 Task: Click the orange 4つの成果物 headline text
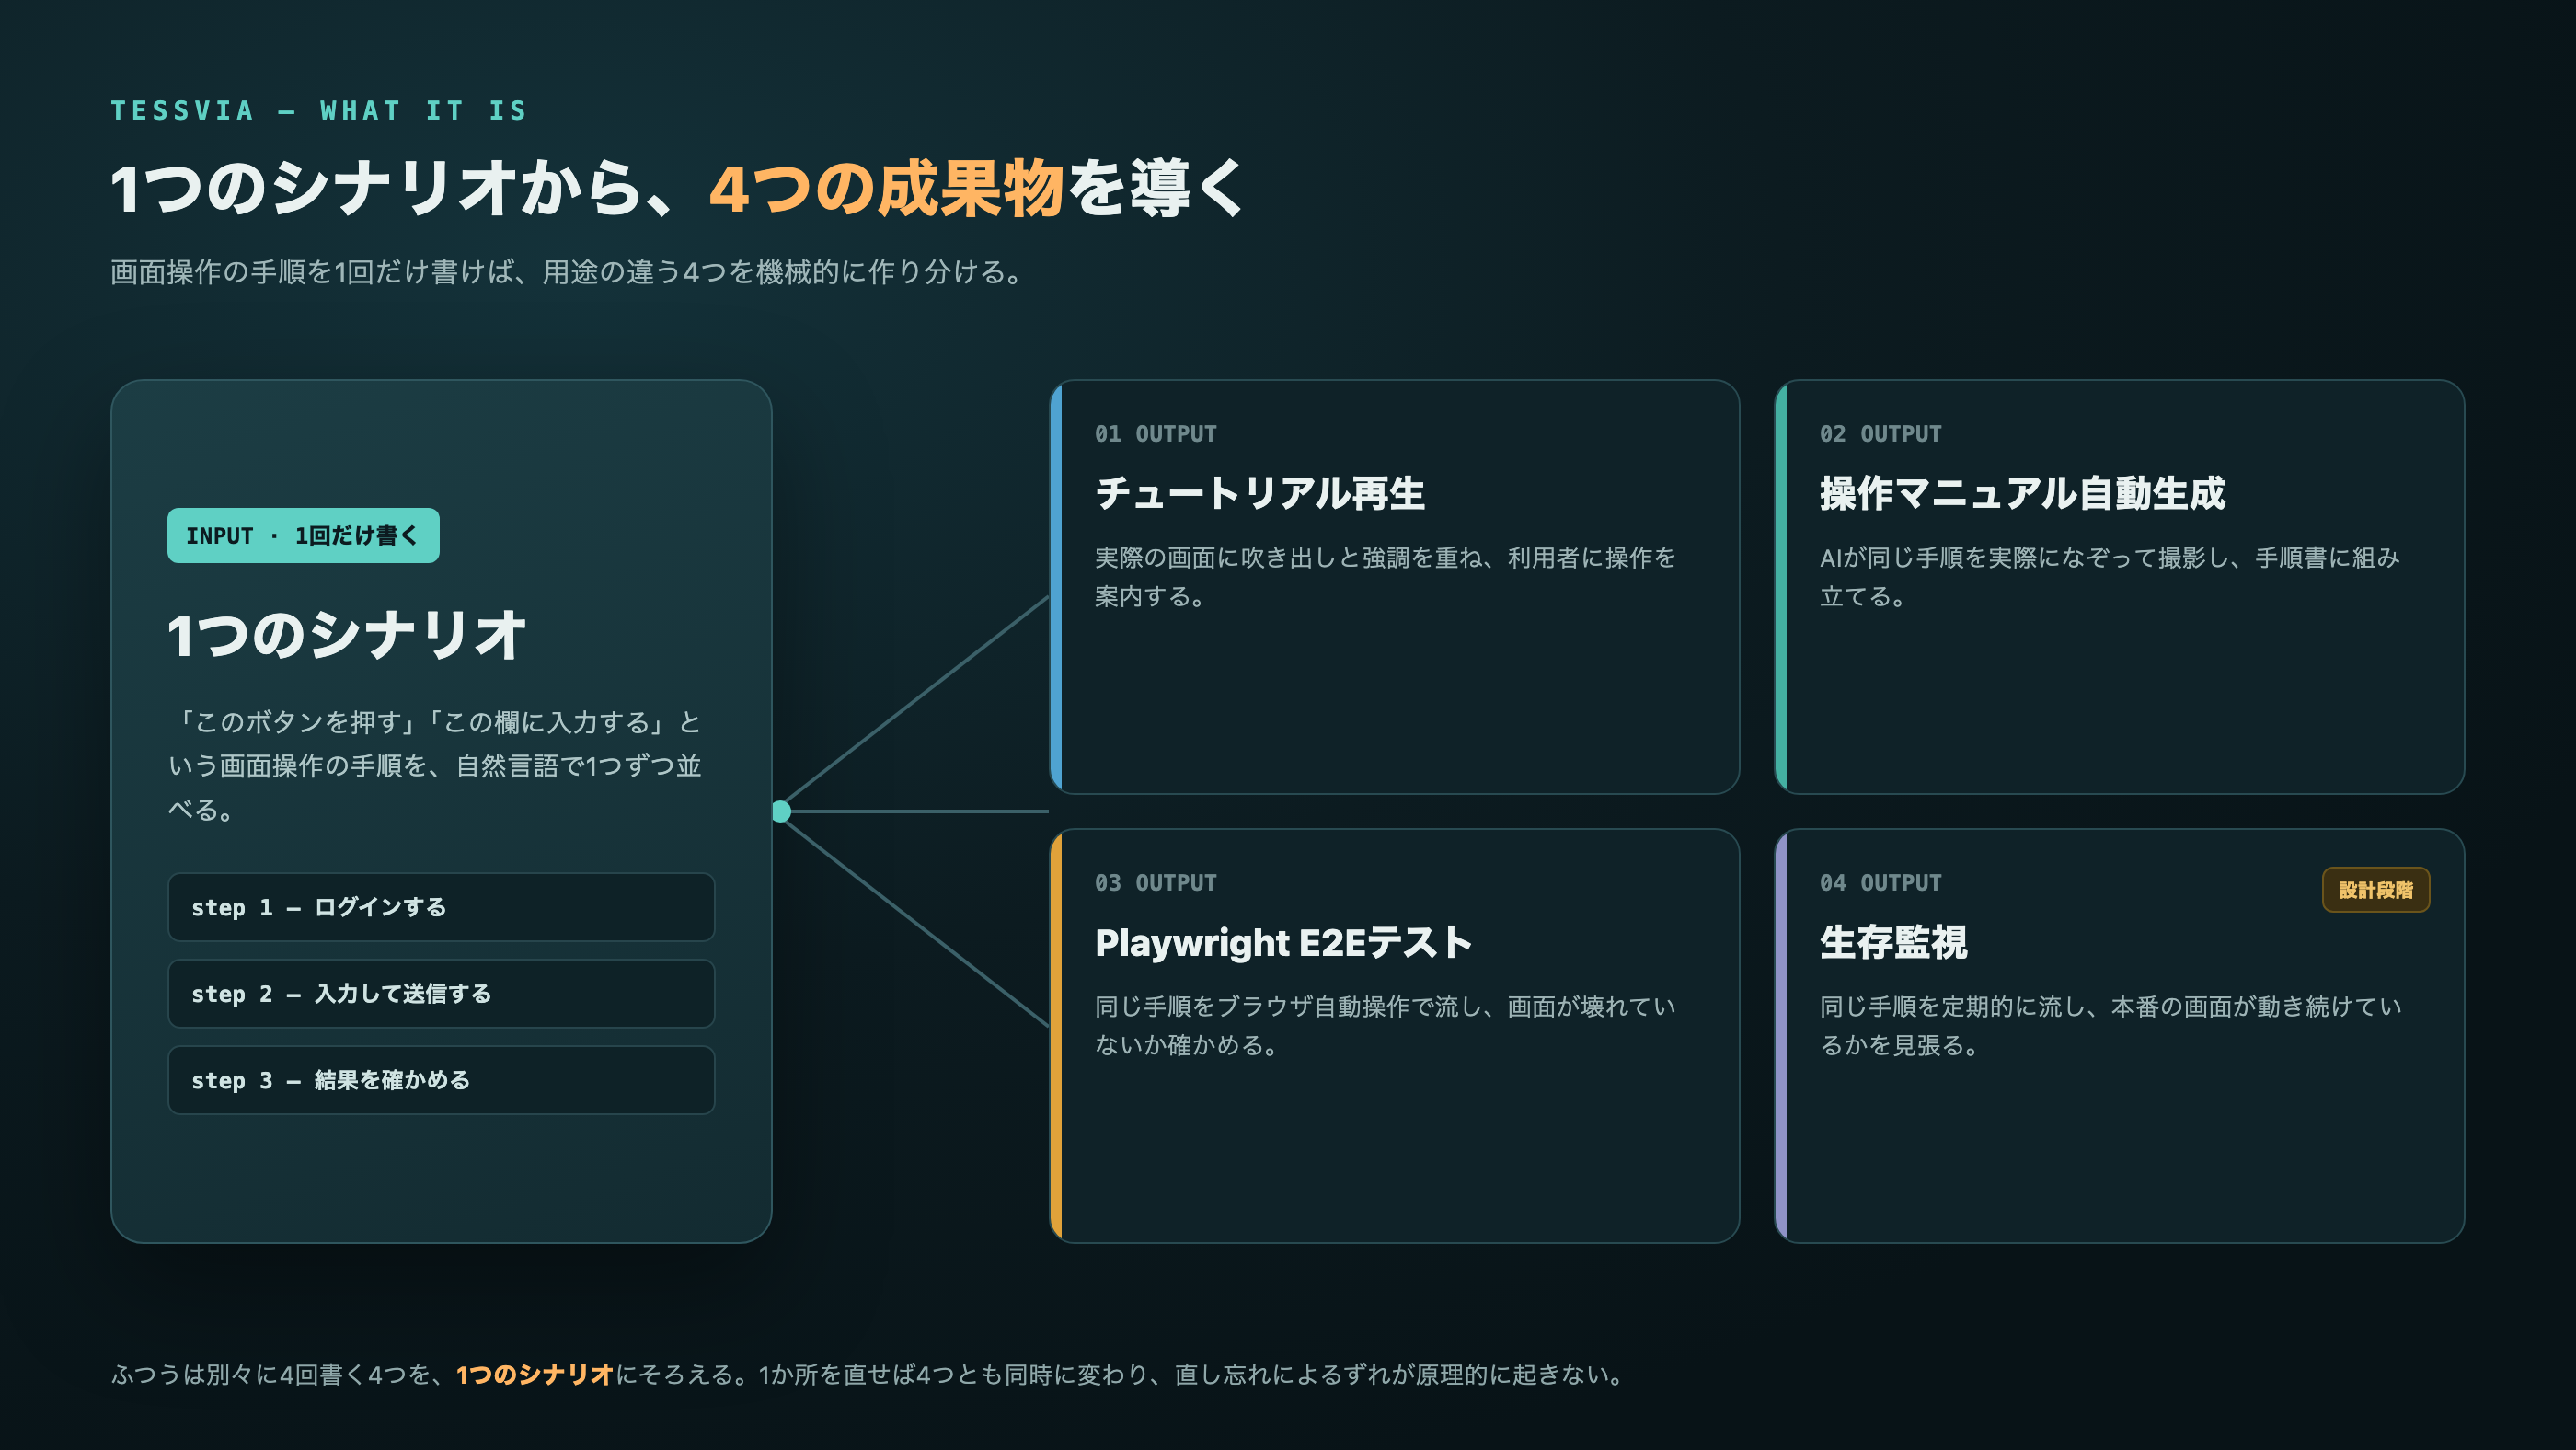click(x=886, y=188)
